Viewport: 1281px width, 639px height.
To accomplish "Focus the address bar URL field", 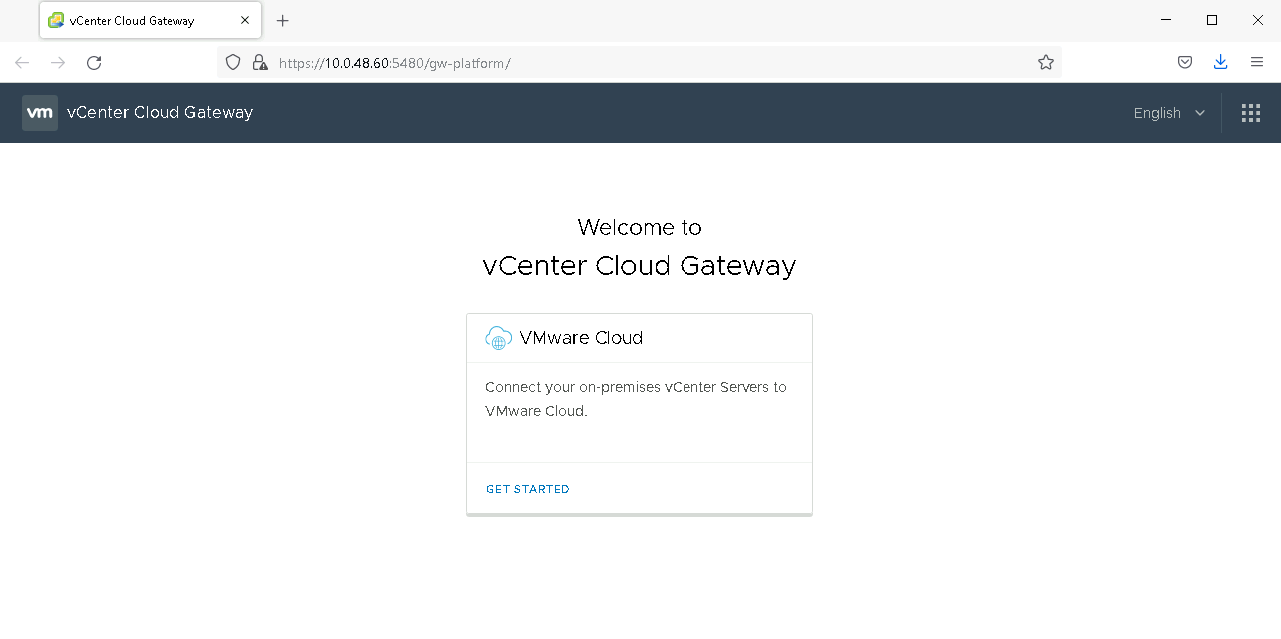I will [x=640, y=63].
